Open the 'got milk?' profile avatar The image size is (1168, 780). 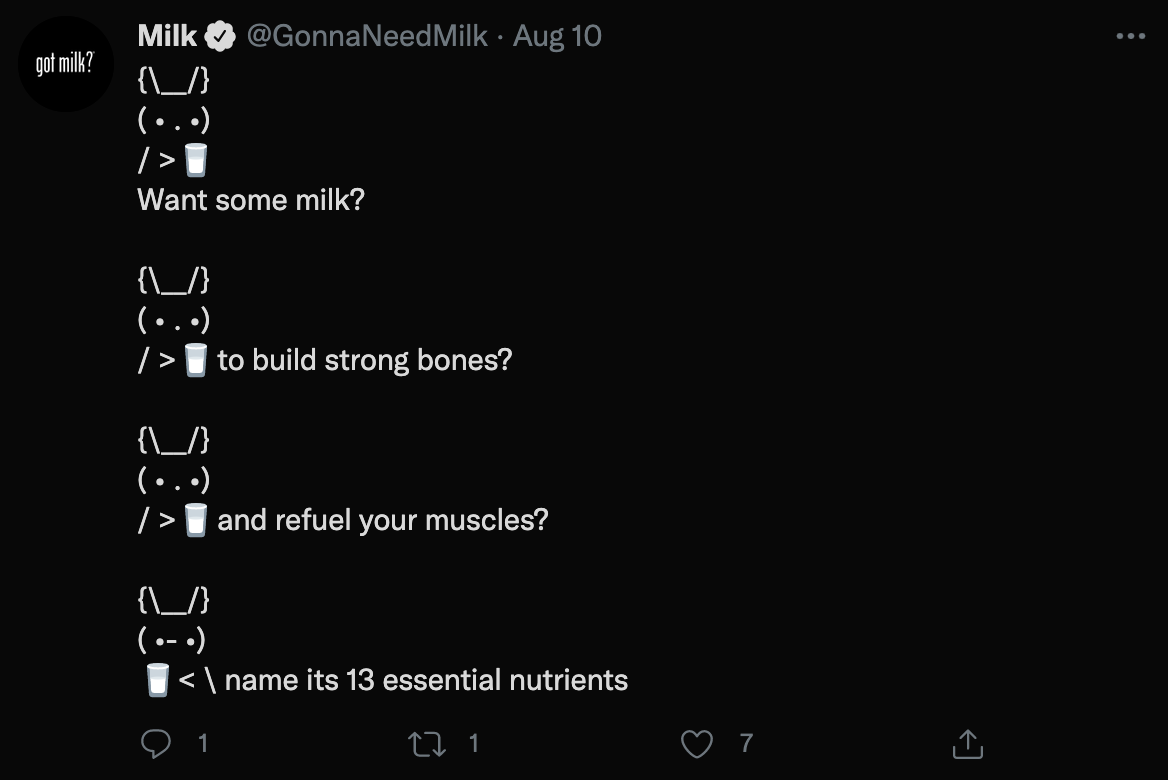(65, 65)
